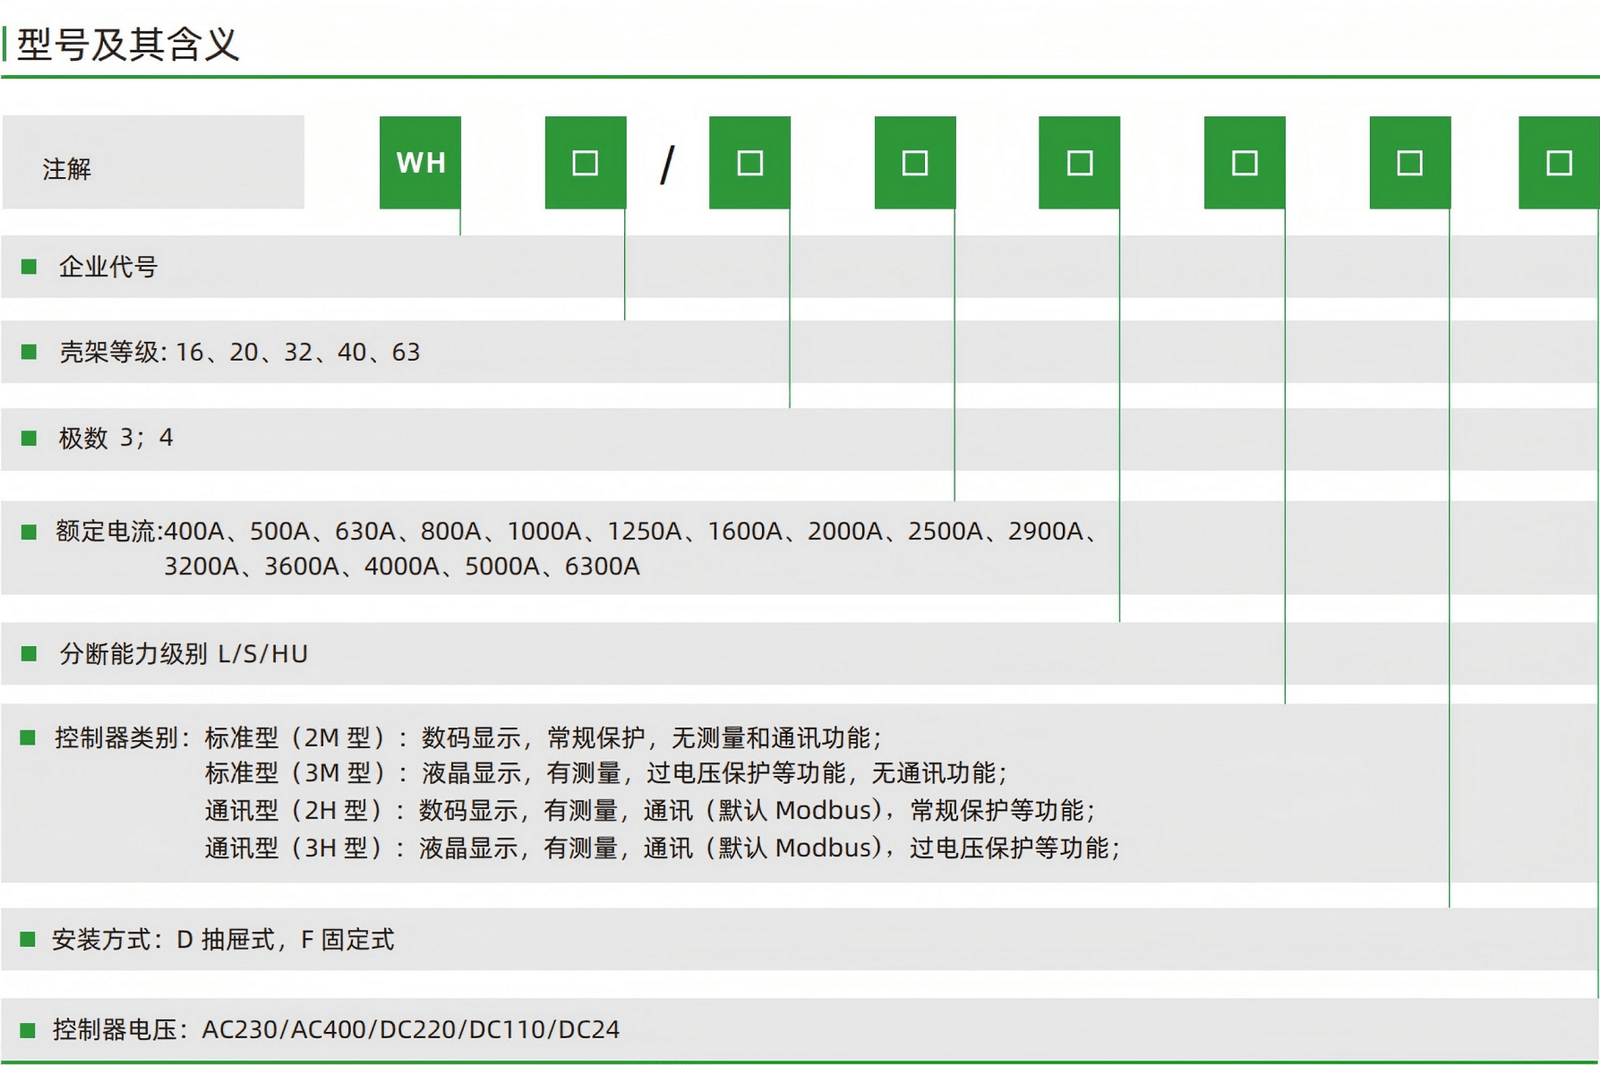The width and height of the screenshot is (1600, 1066).
Task: Toggle the green marker beside 壳架等级
Action: [29, 353]
